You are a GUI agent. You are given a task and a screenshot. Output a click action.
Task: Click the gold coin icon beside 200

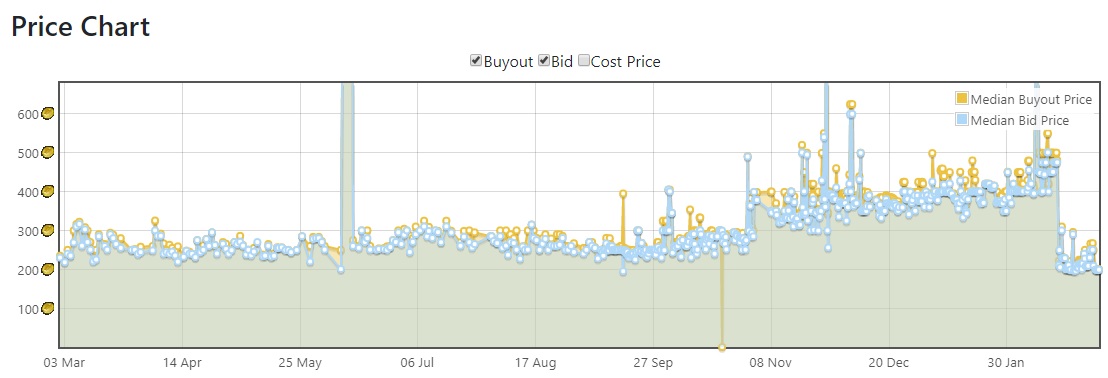coord(48,269)
